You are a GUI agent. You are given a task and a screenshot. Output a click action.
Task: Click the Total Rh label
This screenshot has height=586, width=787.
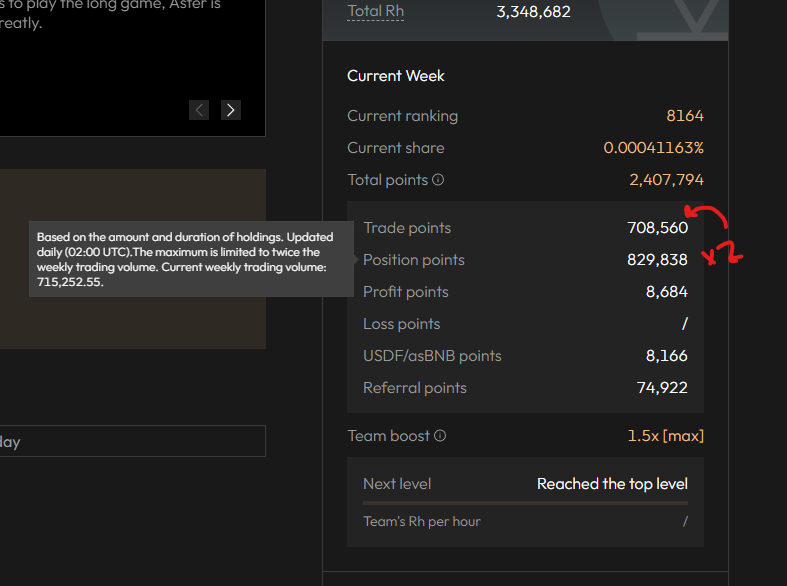tap(375, 11)
